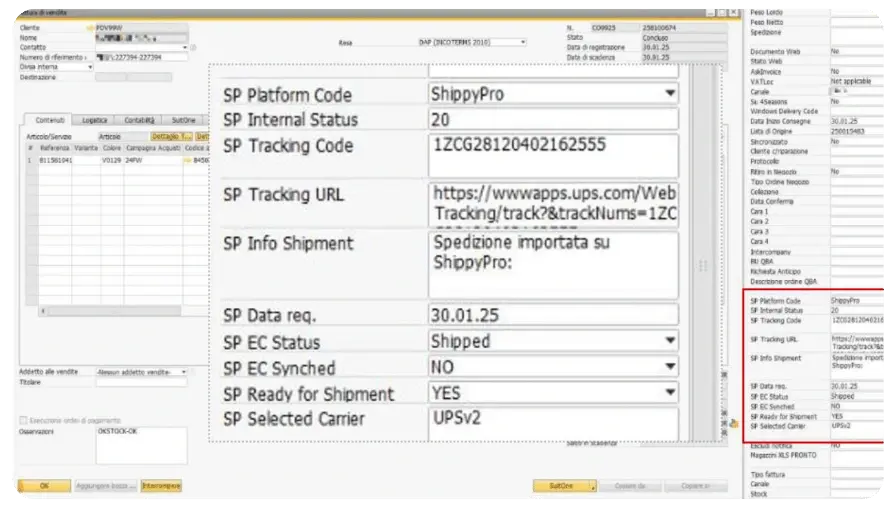Open the SP EC Status dropdown
894x510 pixels.
tap(670, 341)
